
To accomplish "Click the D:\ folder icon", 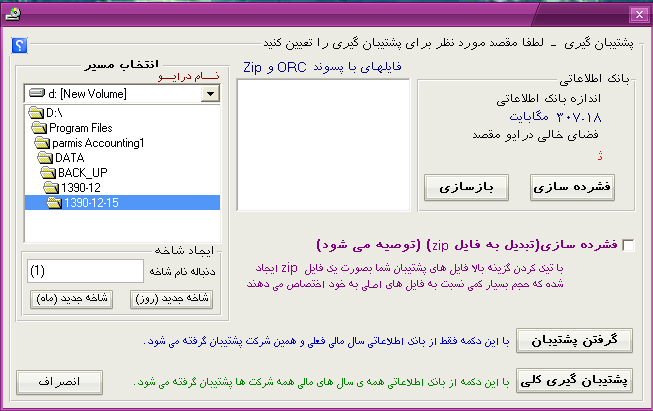I will pyautogui.click(x=36, y=112).
